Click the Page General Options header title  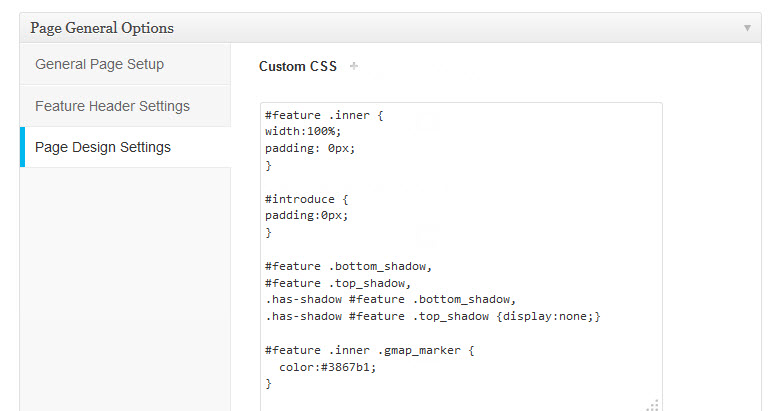(x=102, y=28)
